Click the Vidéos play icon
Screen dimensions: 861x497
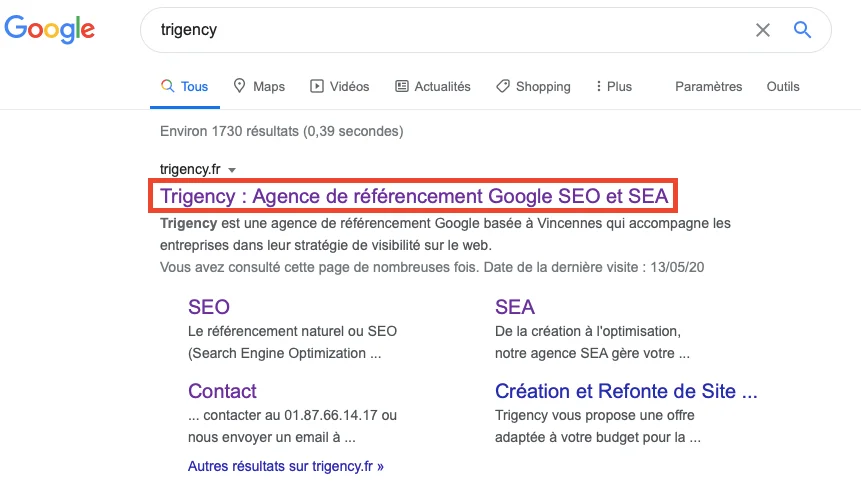click(x=317, y=86)
